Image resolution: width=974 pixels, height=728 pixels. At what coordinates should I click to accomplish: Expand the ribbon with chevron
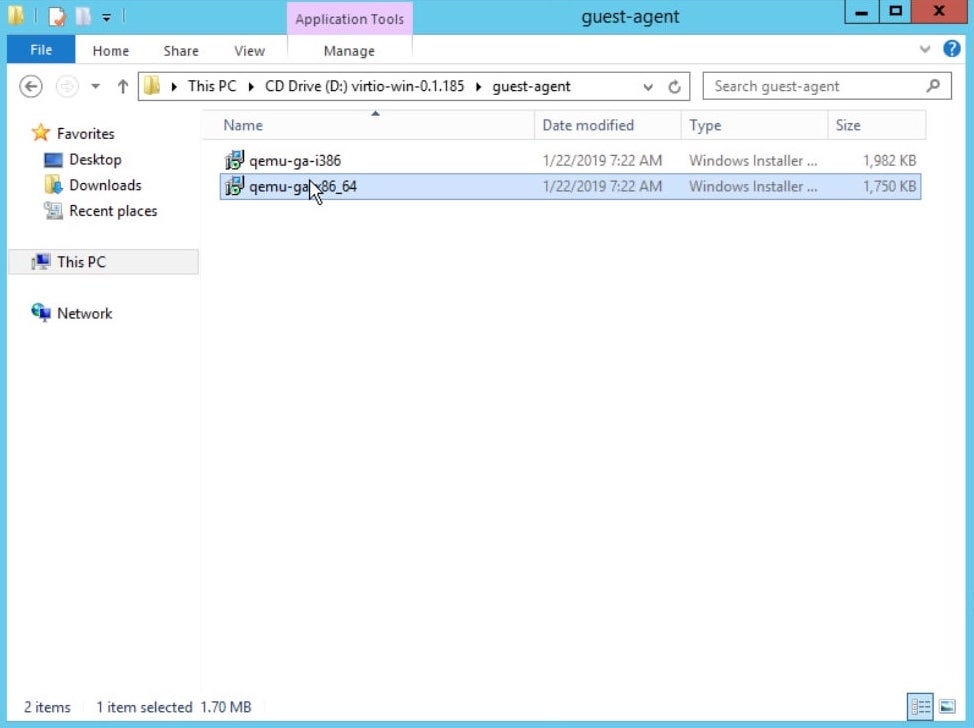coord(925,49)
